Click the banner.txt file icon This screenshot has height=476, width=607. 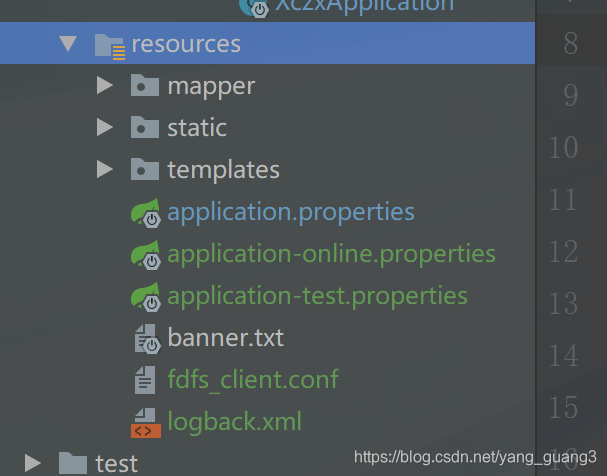pos(146,339)
